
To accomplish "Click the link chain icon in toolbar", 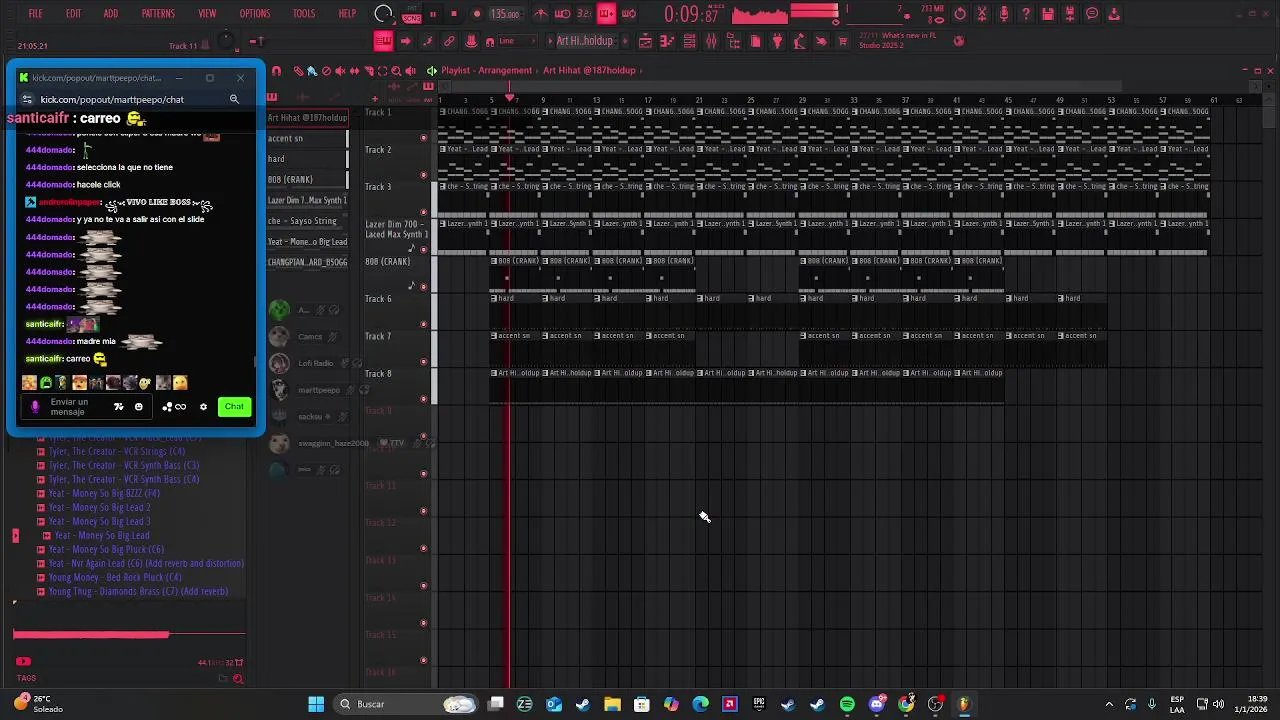I will pyautogui.click(x=449, y=41).
